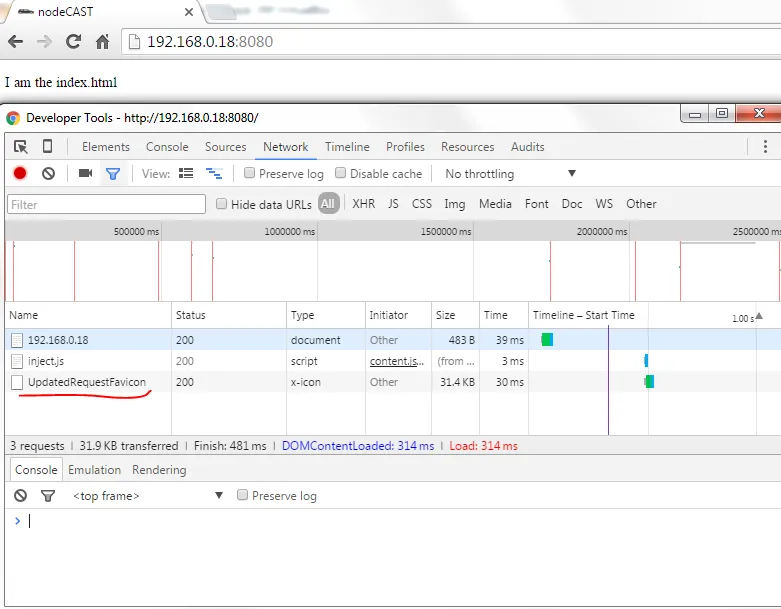Enable console drawer Preserve log checkbox
781x609 pixels.
pyautogui.click(x=242, y=494)
